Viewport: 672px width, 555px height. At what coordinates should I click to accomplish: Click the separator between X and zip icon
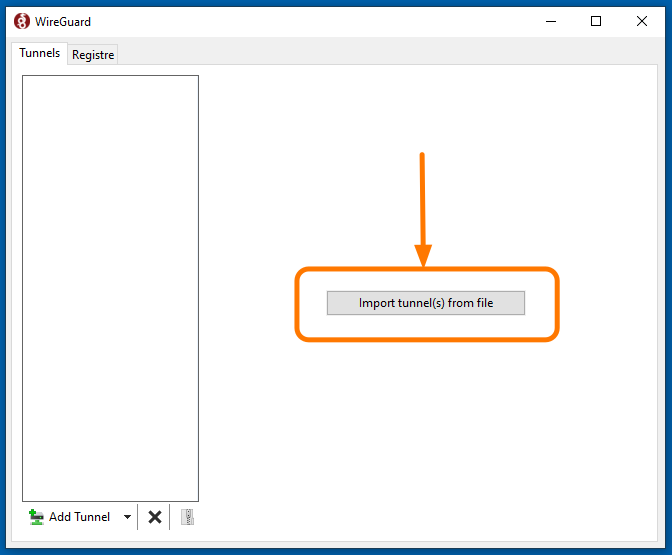[170, 517]
